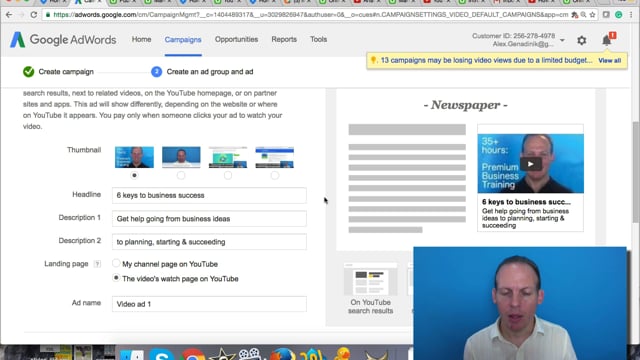This screenshot has width=640, height=360.
Task: Open Skype from the dock
Action: (162, 354)
